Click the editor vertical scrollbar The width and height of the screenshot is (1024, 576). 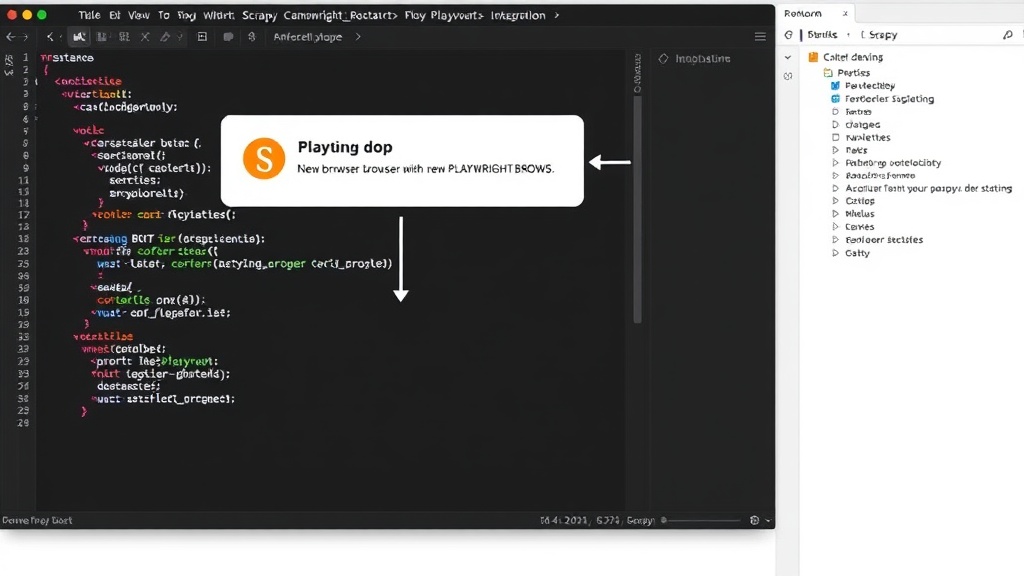pyautogui.click(x=637, y=209)
